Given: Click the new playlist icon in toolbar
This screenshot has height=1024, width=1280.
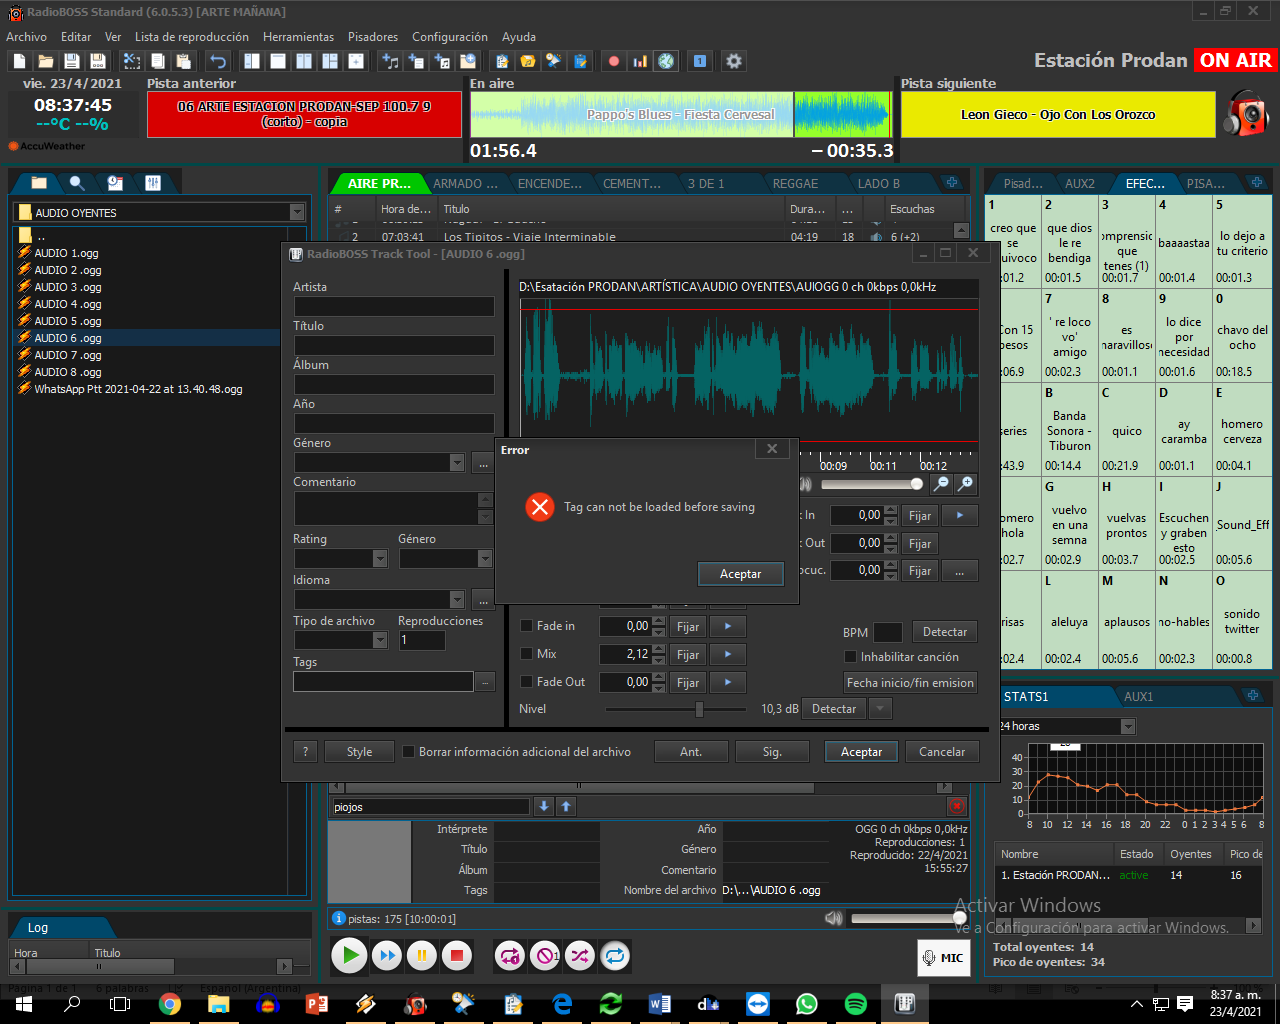Looking at the screenshot, I should (x=19, y=61).
